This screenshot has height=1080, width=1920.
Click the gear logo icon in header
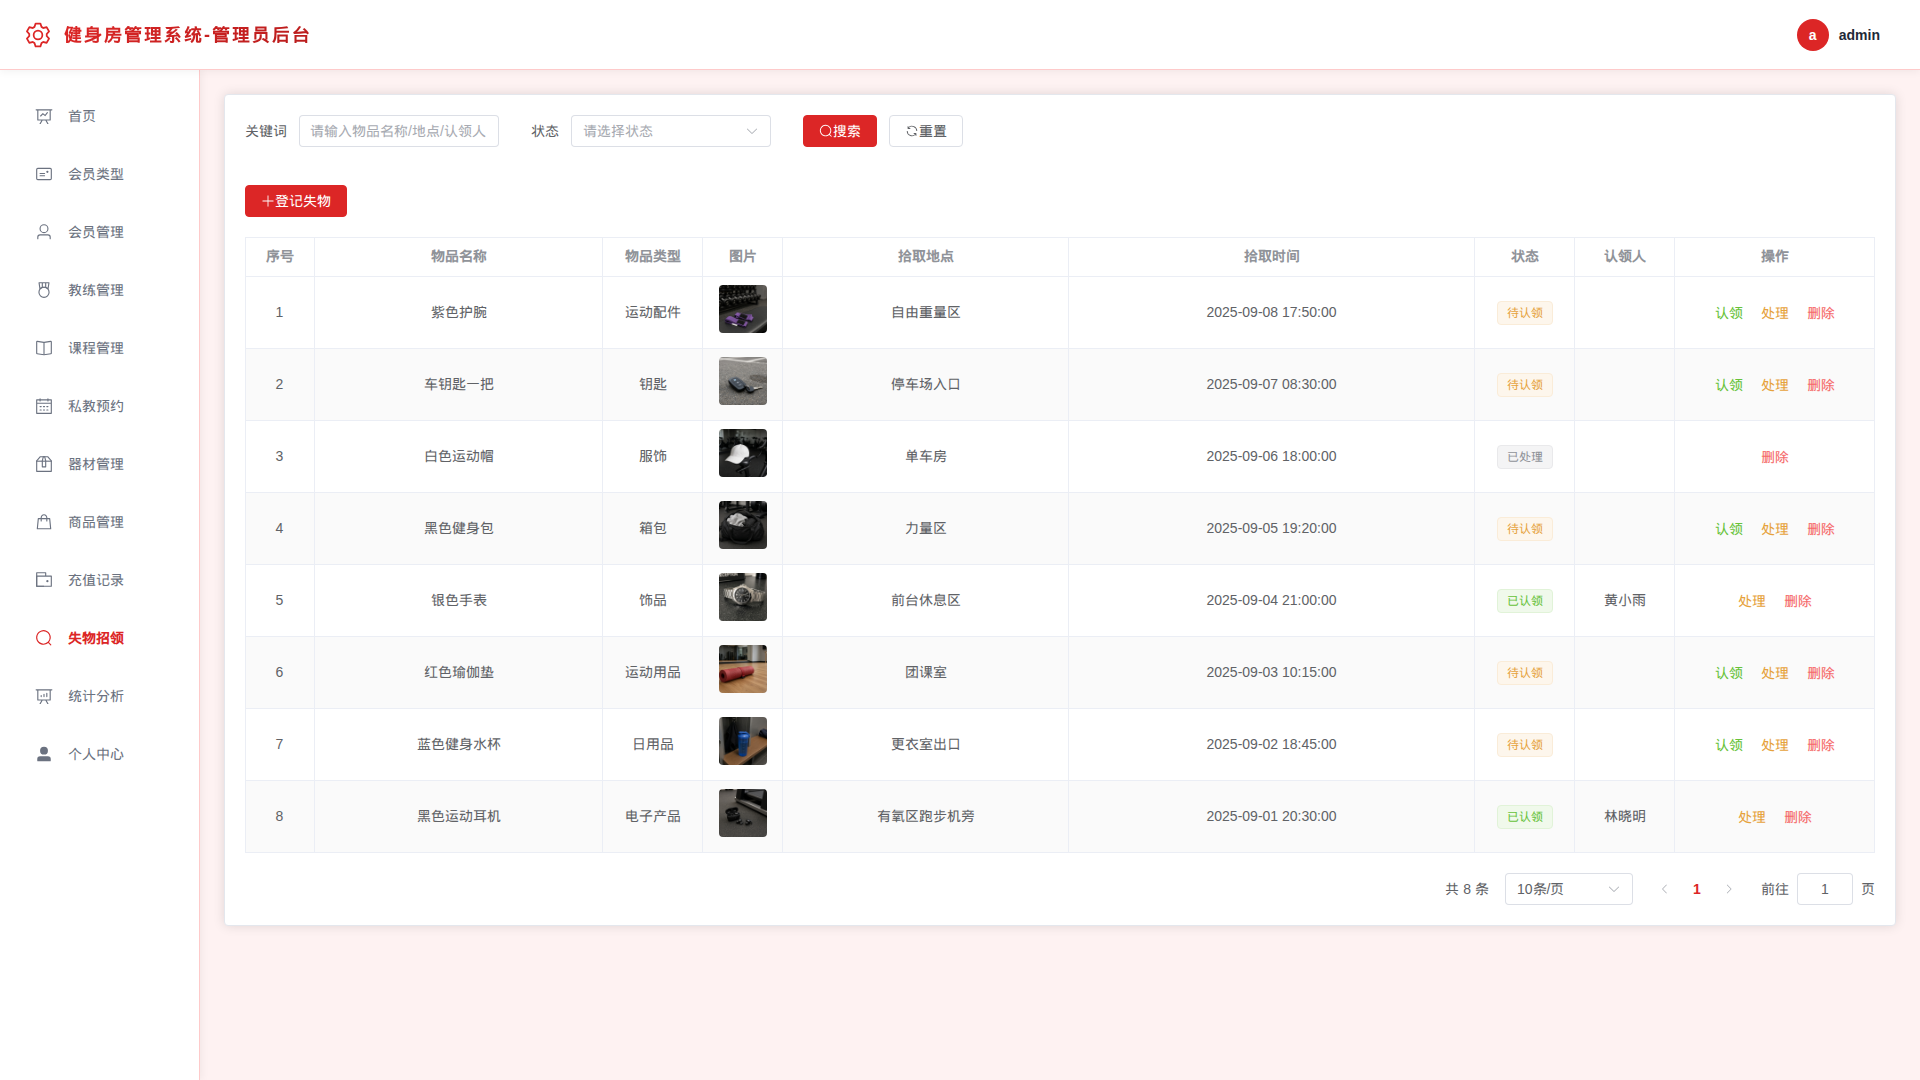(x=38, y=35)
